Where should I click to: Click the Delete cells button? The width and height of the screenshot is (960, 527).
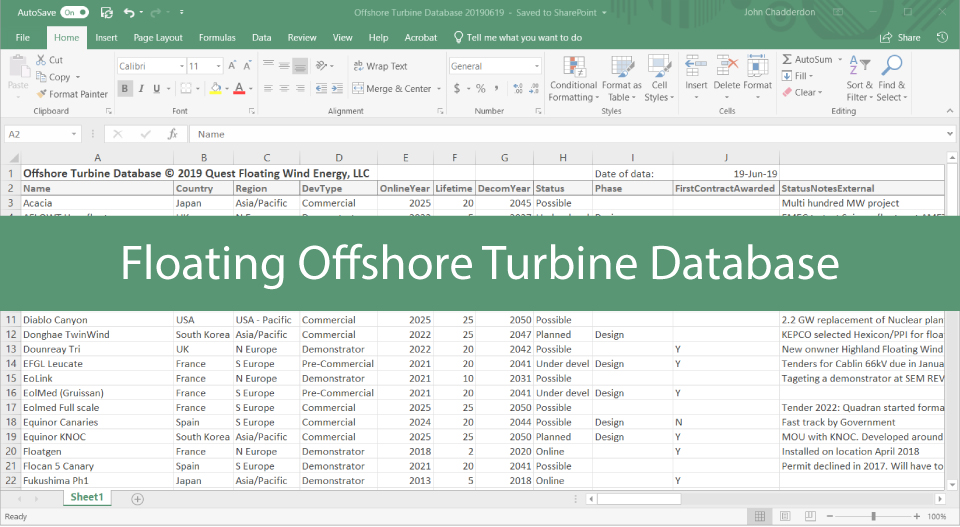[727, 78]
